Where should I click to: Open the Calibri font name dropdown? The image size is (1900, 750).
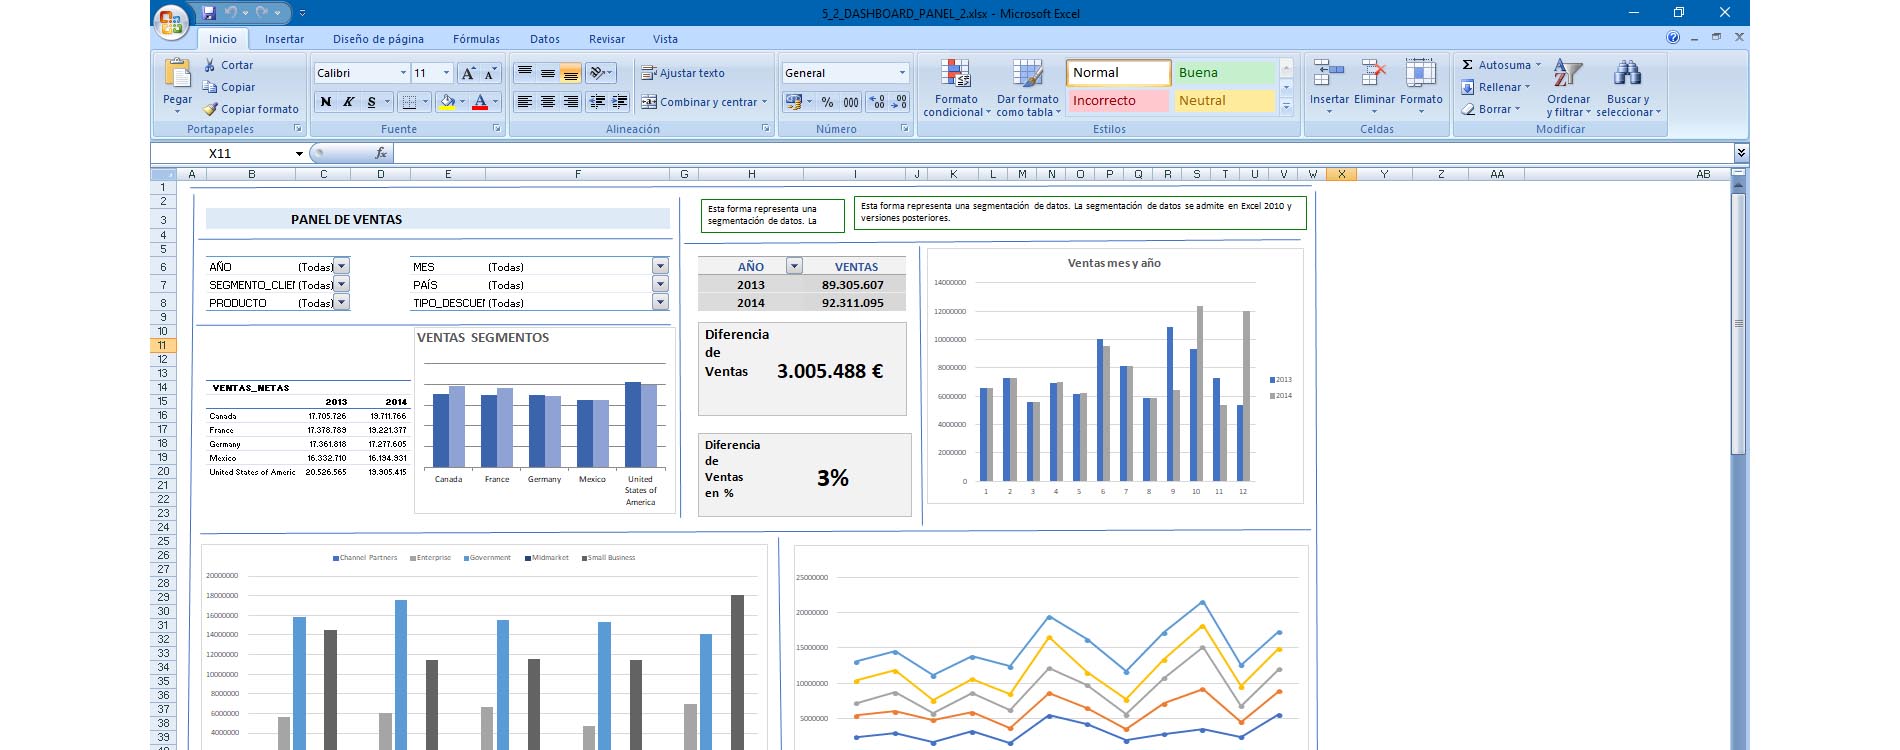pos(403,73)
